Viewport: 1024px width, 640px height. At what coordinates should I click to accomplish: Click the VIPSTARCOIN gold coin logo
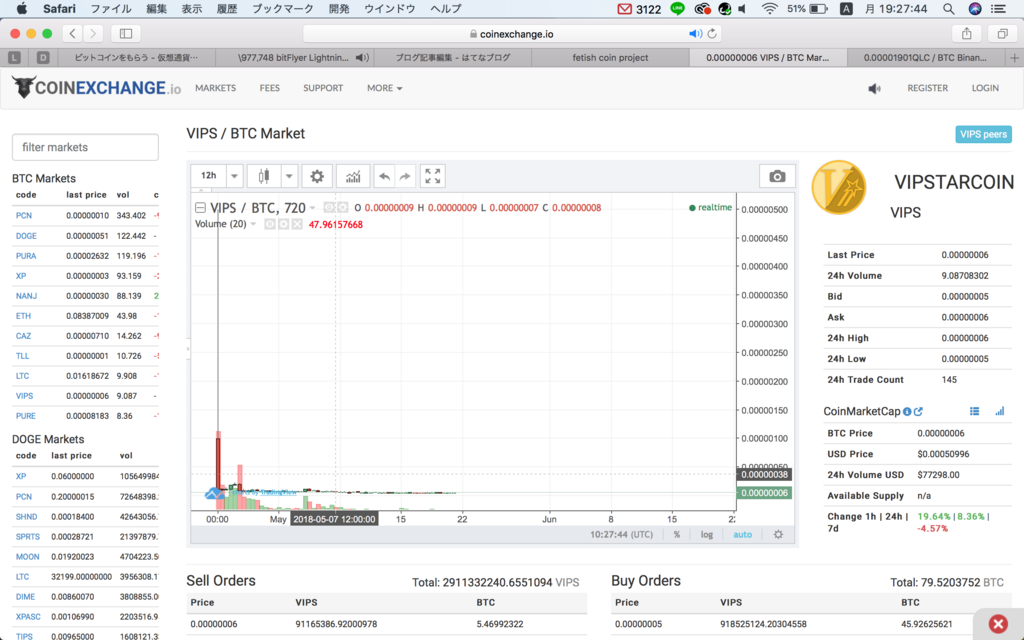pyautogui.click(x=839, y=188)
